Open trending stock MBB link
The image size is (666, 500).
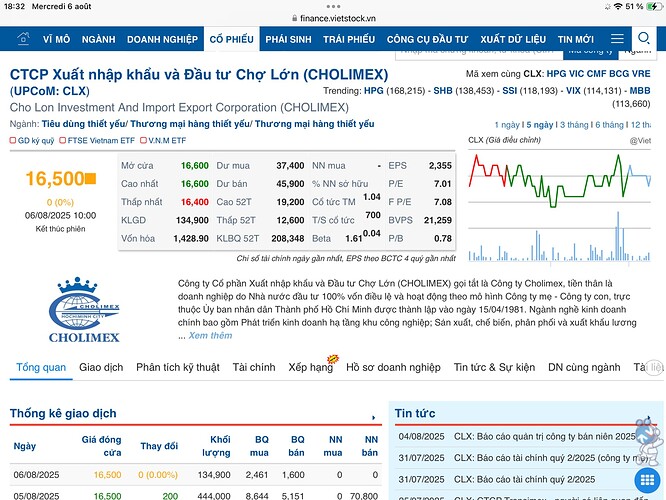[640, 91]
